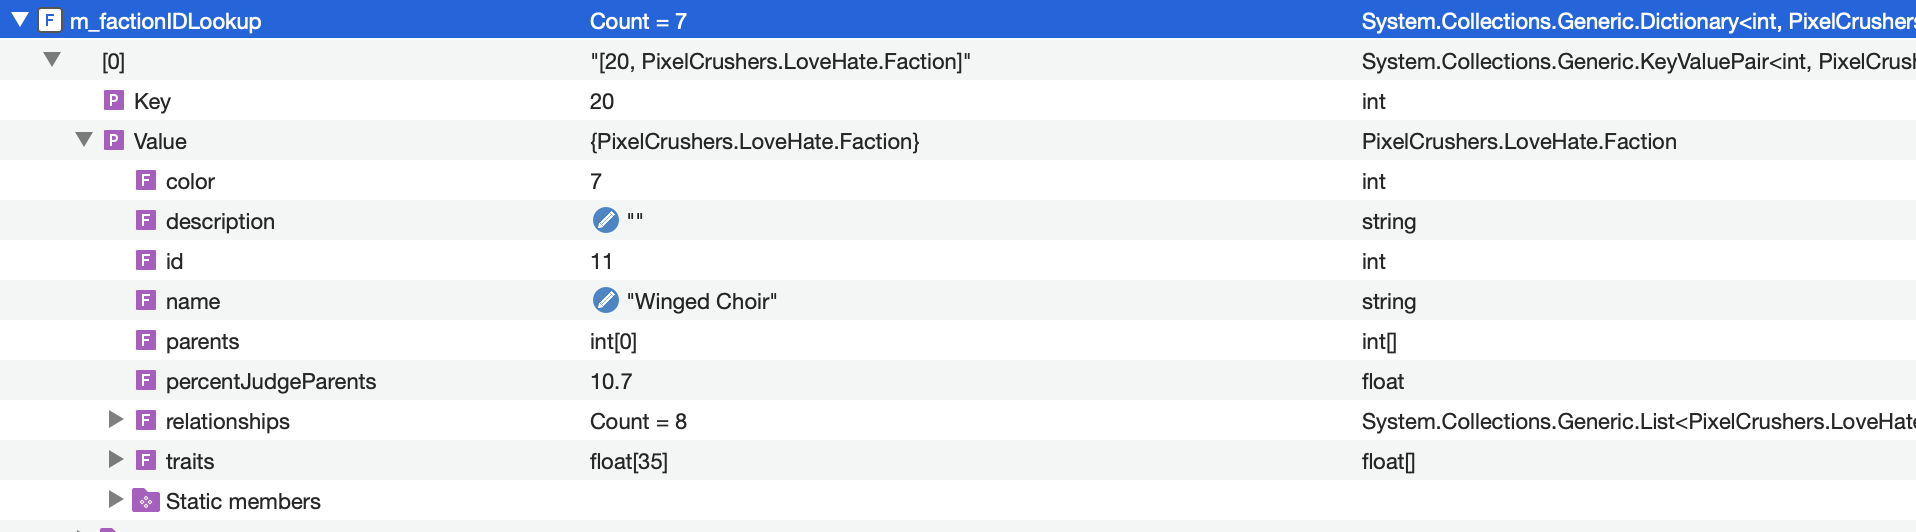Collapse the m_factionIDLookup tree node
Viewport: 1916px width, 532px height.
[x=19, y=20]
